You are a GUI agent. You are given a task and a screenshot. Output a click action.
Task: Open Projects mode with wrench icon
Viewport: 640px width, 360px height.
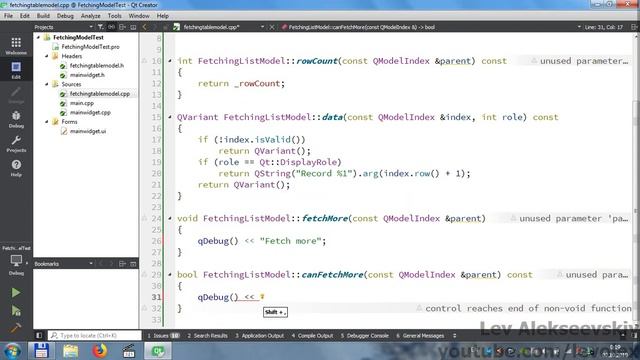[16, 143]
